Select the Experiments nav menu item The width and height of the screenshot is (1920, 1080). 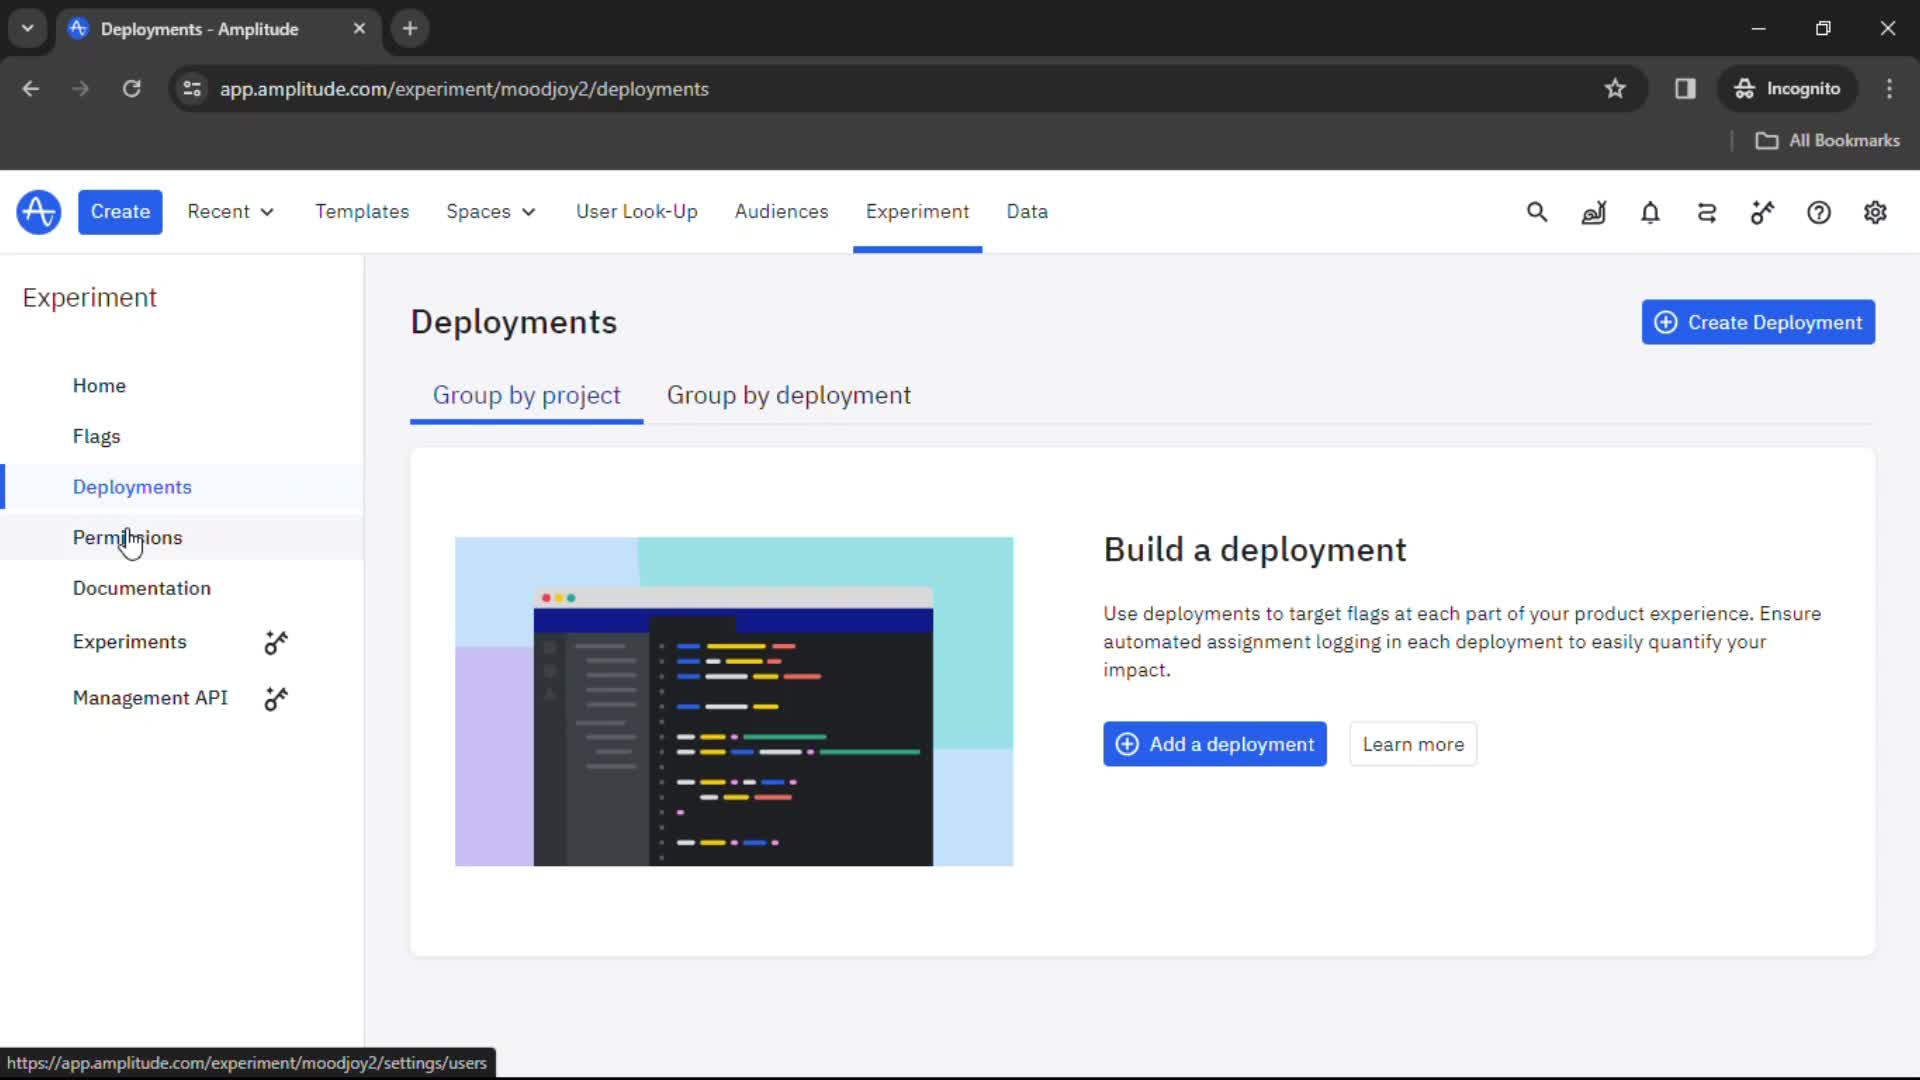(x=129, y=641)
